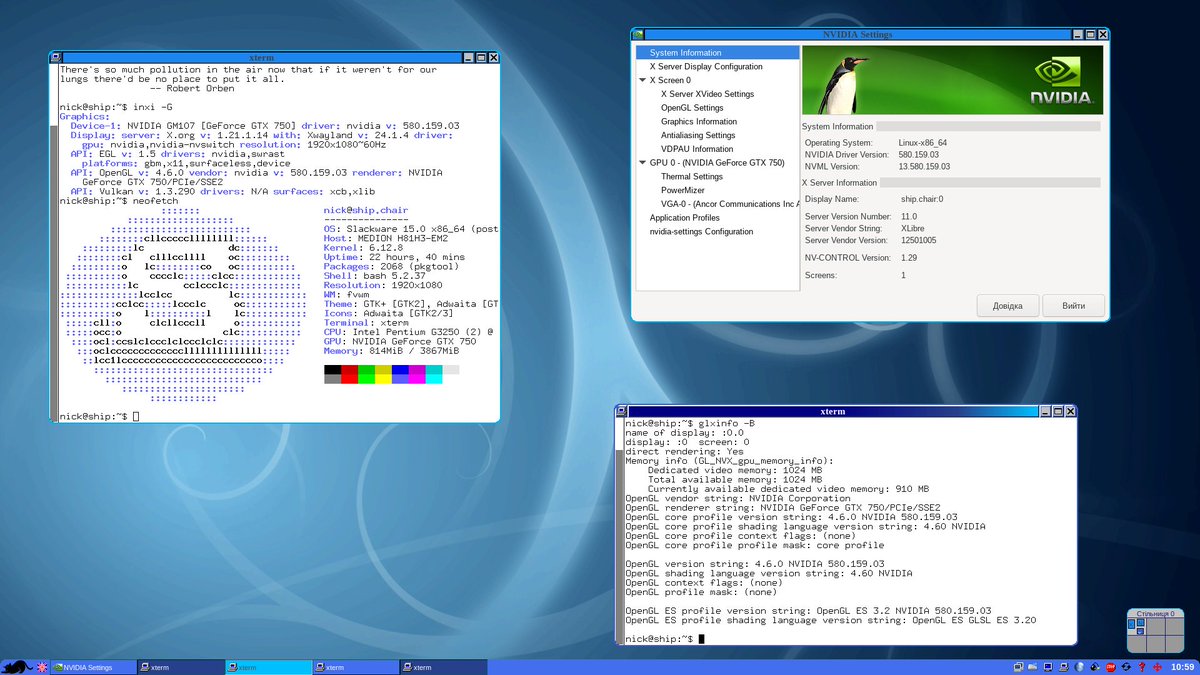Click the Довідка help button
Screen dimensions: 1200x675
point(1007,306)
